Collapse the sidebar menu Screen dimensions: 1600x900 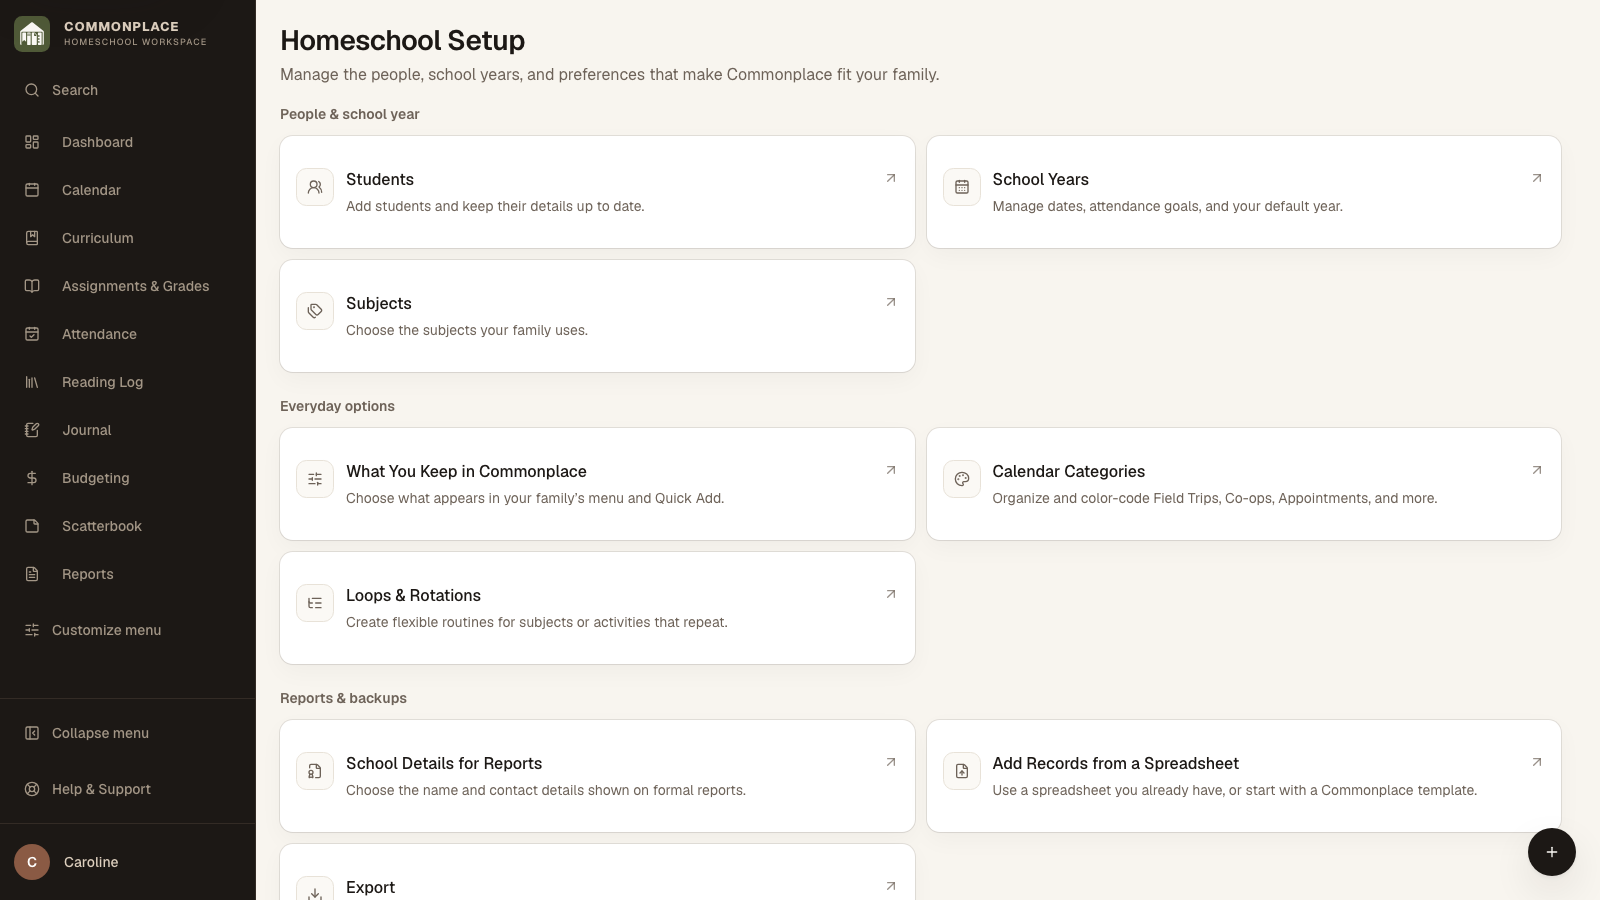click(x=128, y=733)
